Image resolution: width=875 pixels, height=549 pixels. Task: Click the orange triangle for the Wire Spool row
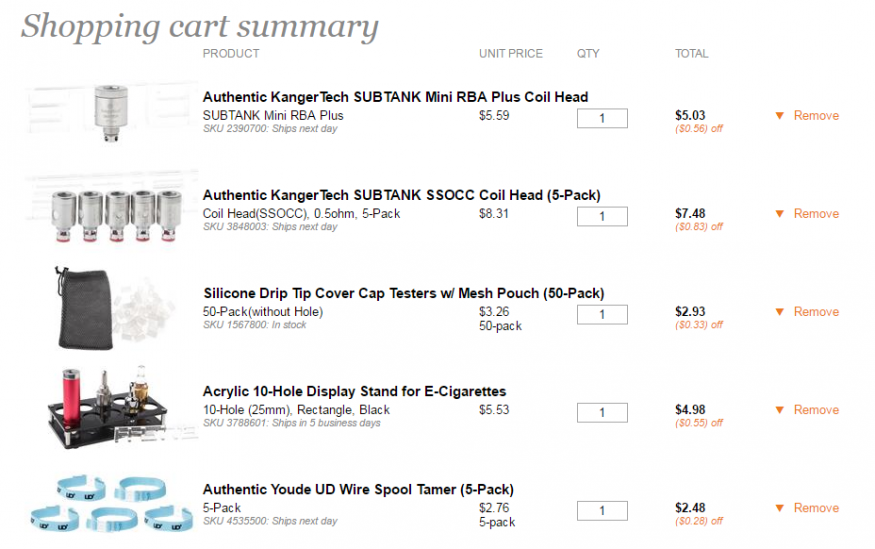point(779,508)
